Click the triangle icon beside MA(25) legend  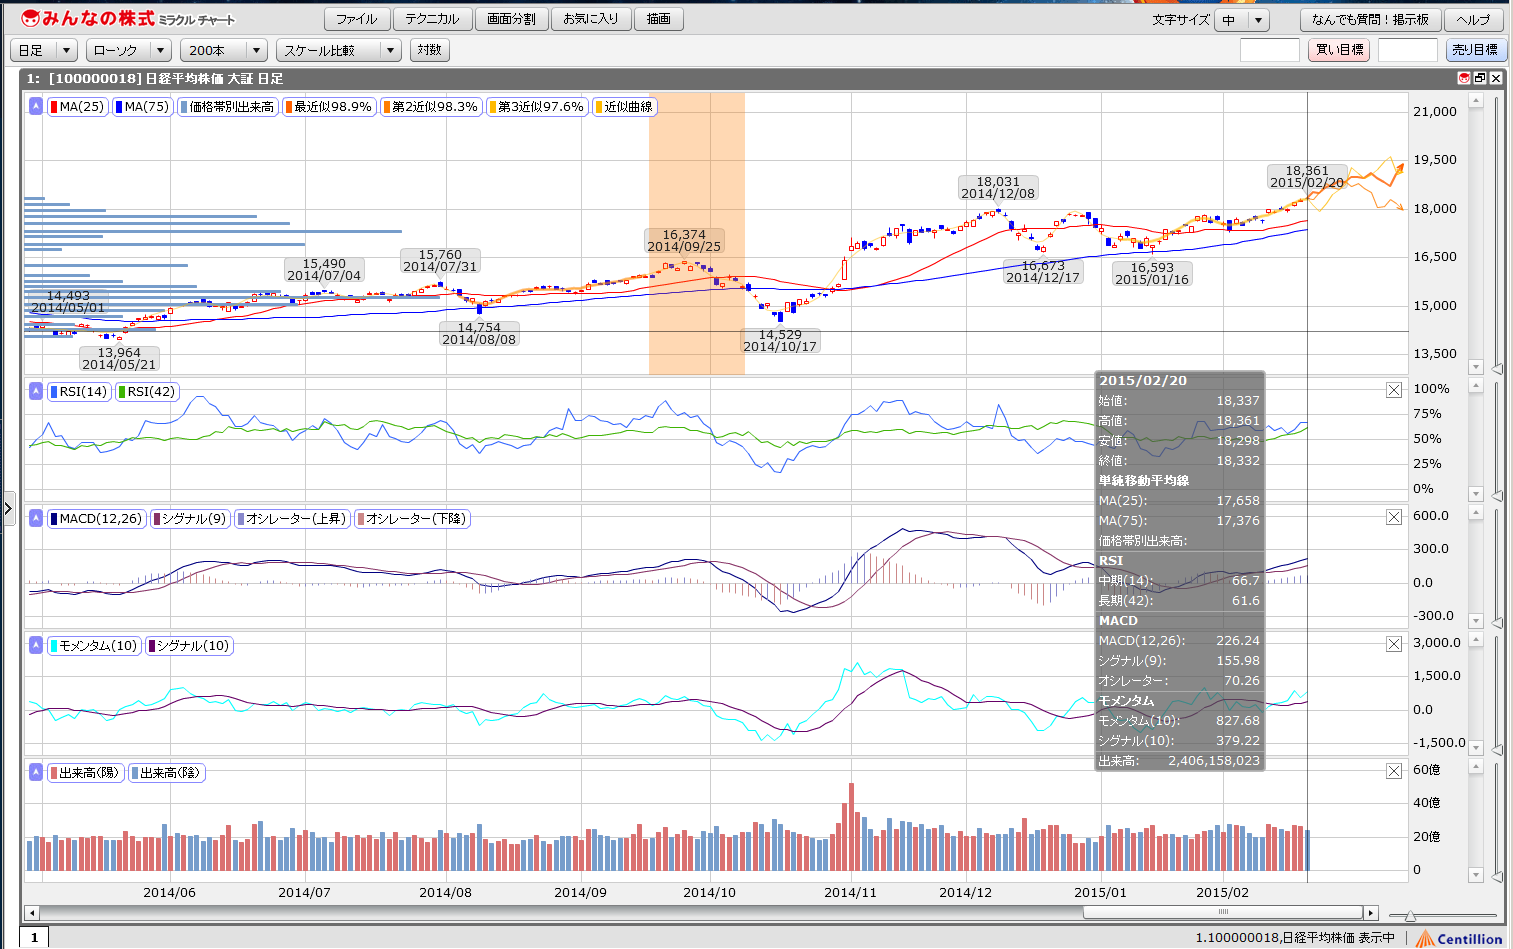(36, 106)
